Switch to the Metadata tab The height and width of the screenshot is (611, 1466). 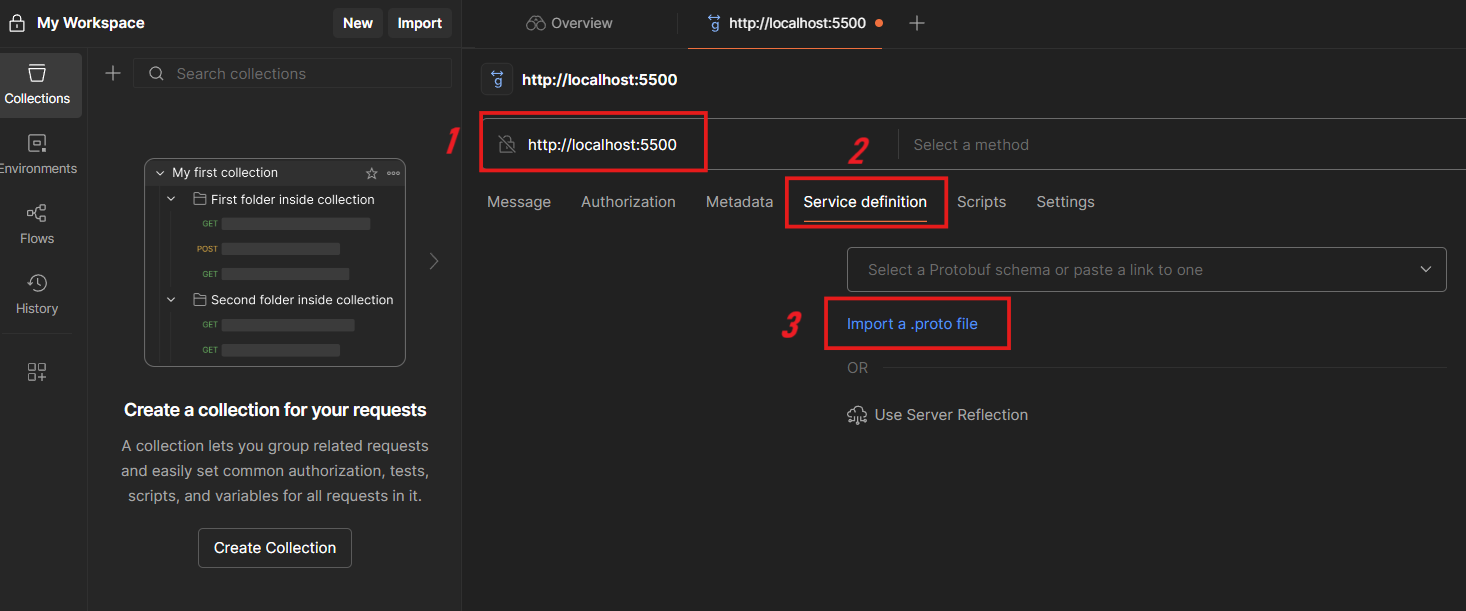point(739,202)
